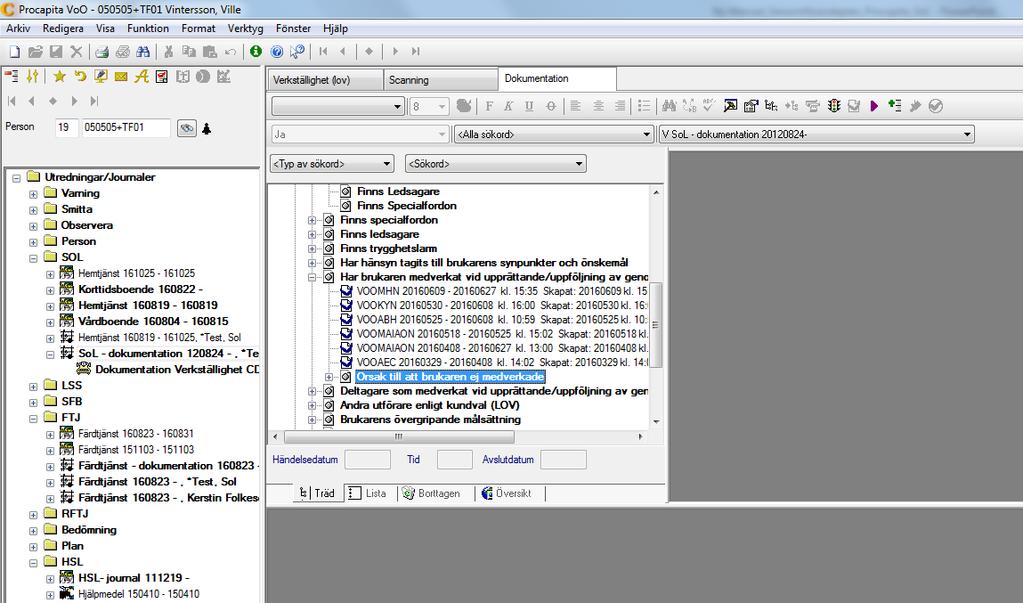The image size is (1023, 603).
Task: Click the red checklist icon in left toolbar
Action: [x=162, y=76]
